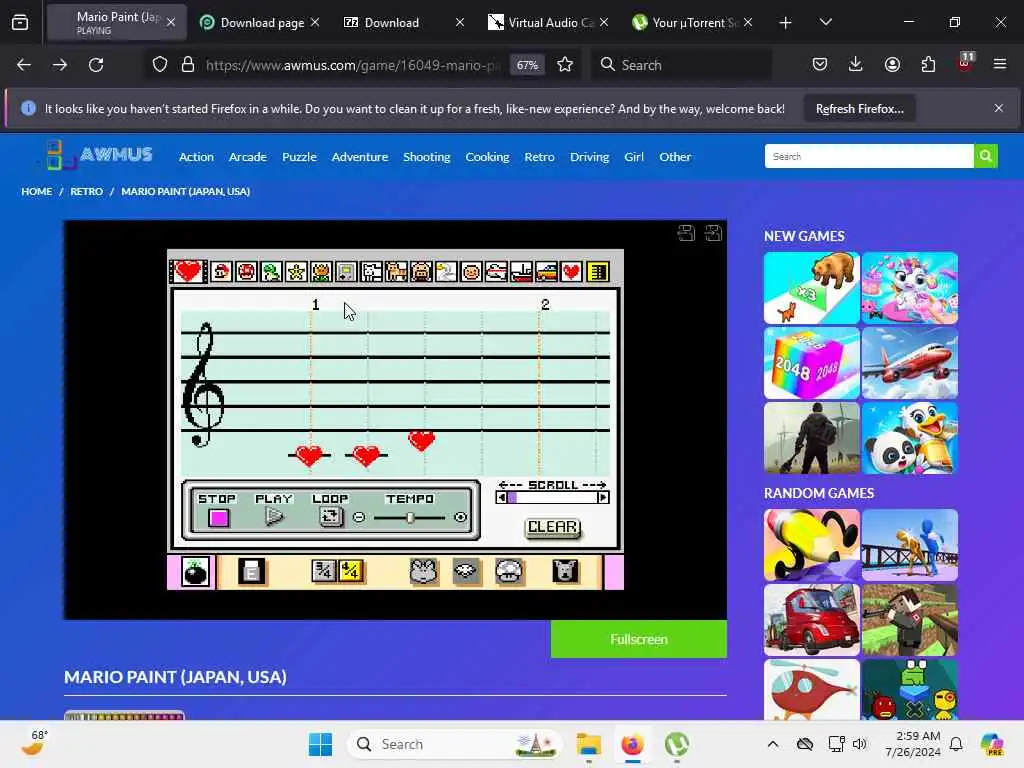
Task: Show hidden system tray icons chevron
Action: tap(773, 744)
